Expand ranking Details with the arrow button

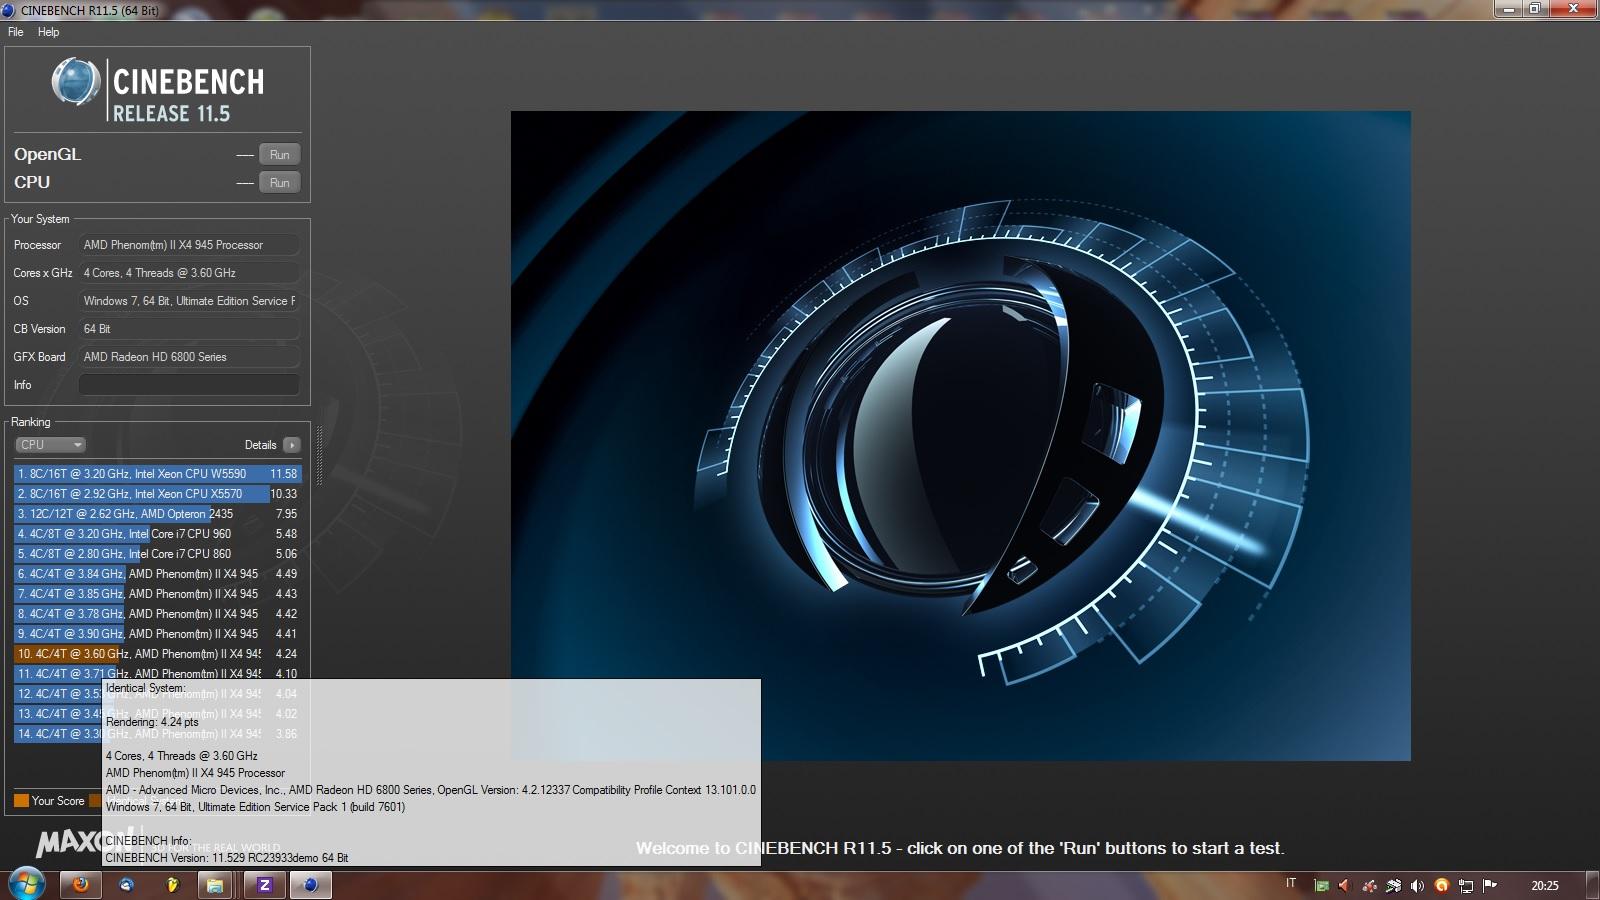tap(291, 445)
